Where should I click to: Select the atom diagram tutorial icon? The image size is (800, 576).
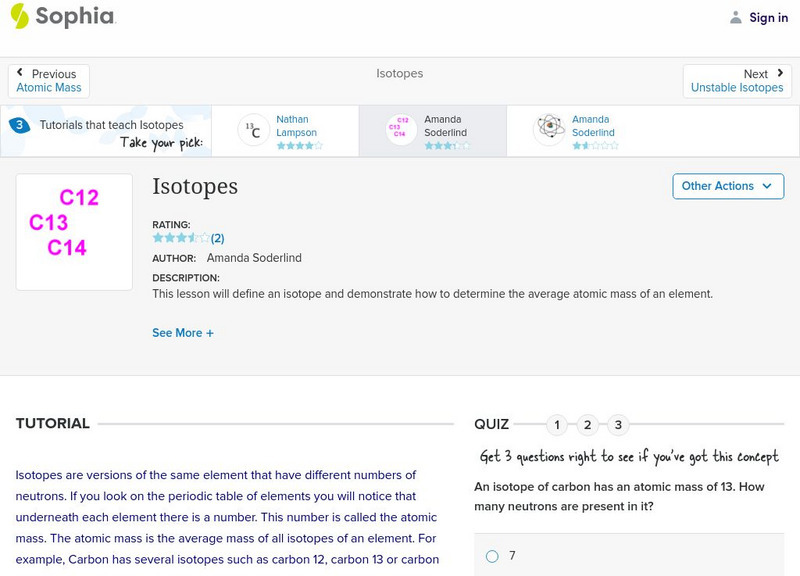point(549,130)
